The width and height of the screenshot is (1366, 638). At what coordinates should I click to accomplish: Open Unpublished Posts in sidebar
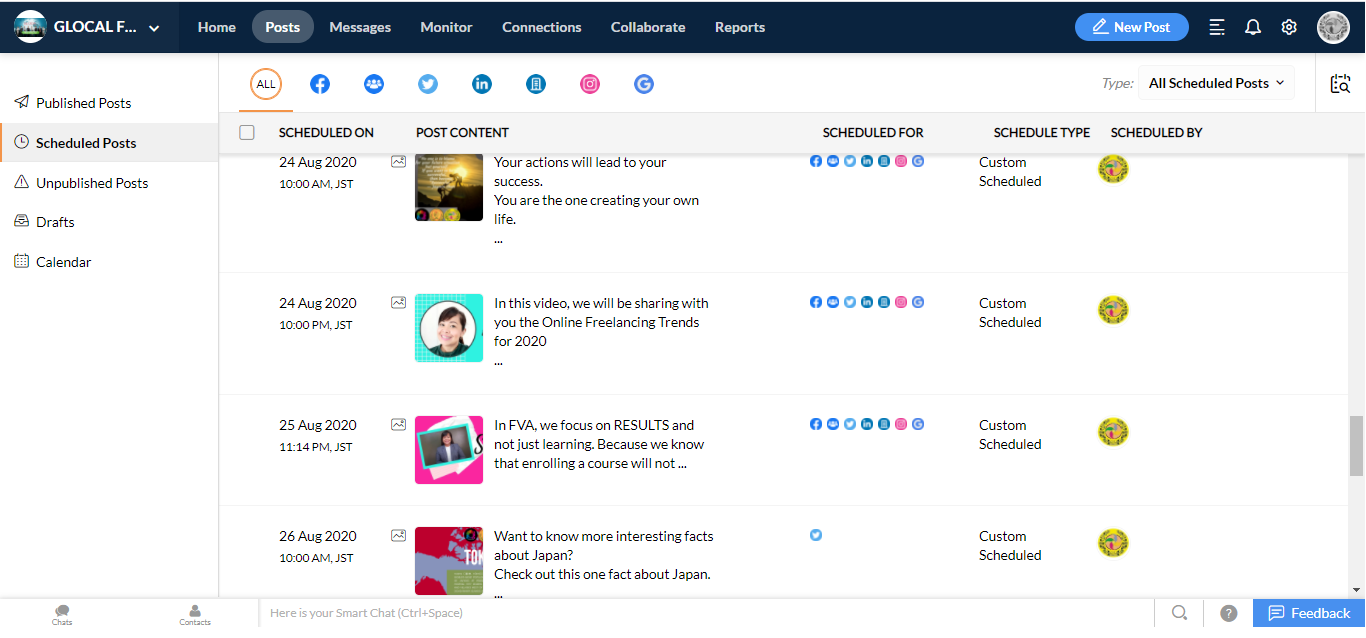[x=92, y=183]
